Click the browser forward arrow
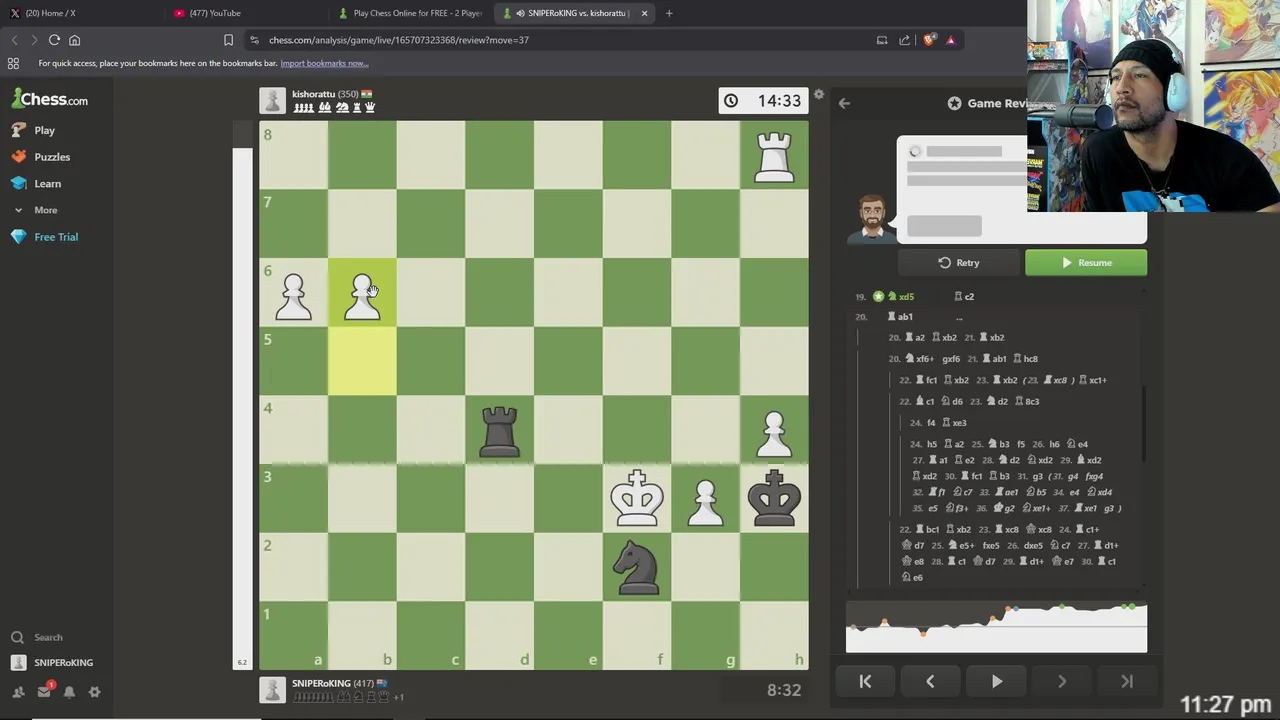 tap(34, 40)
